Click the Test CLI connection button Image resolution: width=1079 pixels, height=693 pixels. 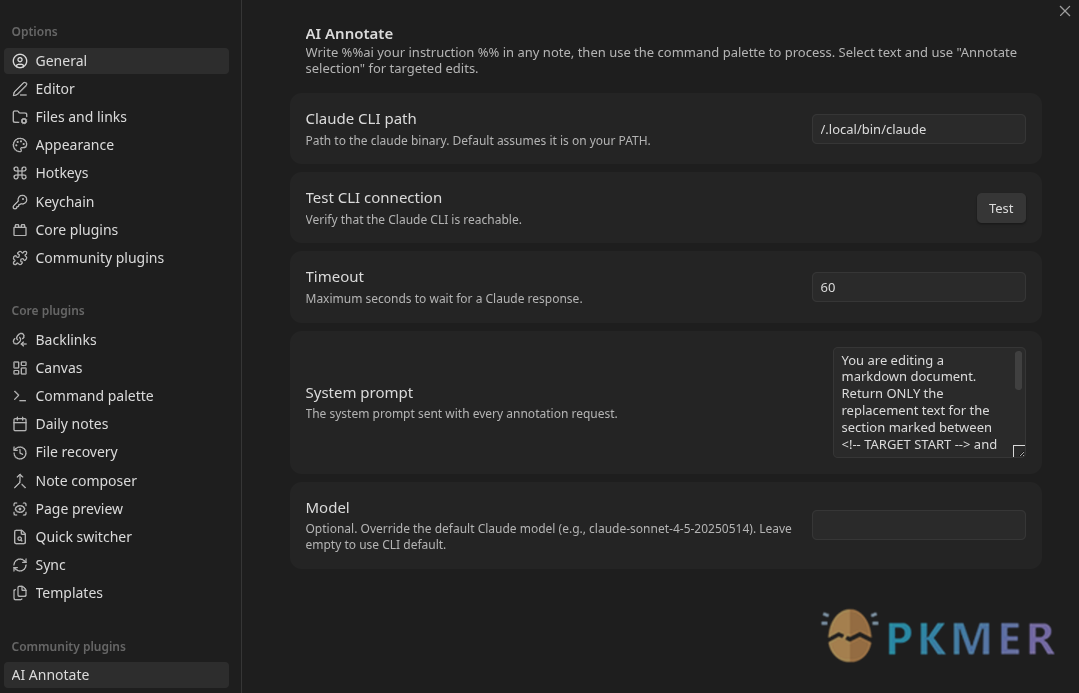click(x=1001, y=209)
